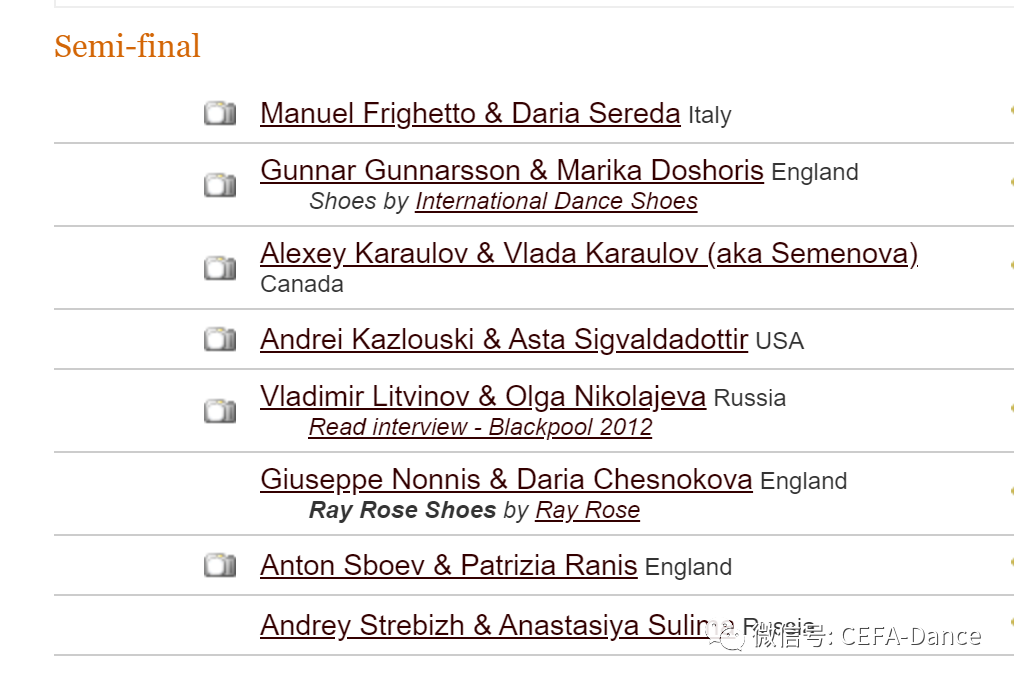Viewport: 1014px width, 680px height.
Task: View photos icon for Andrei Kazlouski
Action: tap(220, 340)
